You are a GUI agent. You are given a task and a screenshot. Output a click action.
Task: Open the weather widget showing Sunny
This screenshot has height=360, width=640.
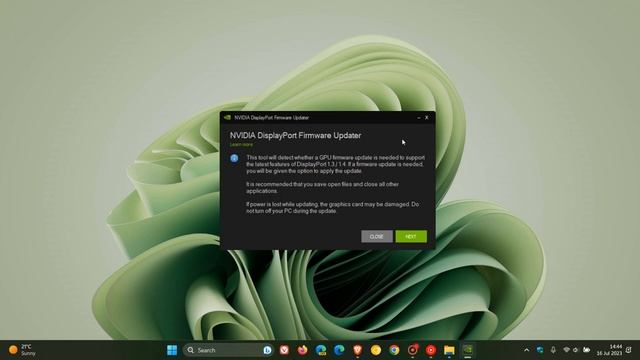click(22, 350)
